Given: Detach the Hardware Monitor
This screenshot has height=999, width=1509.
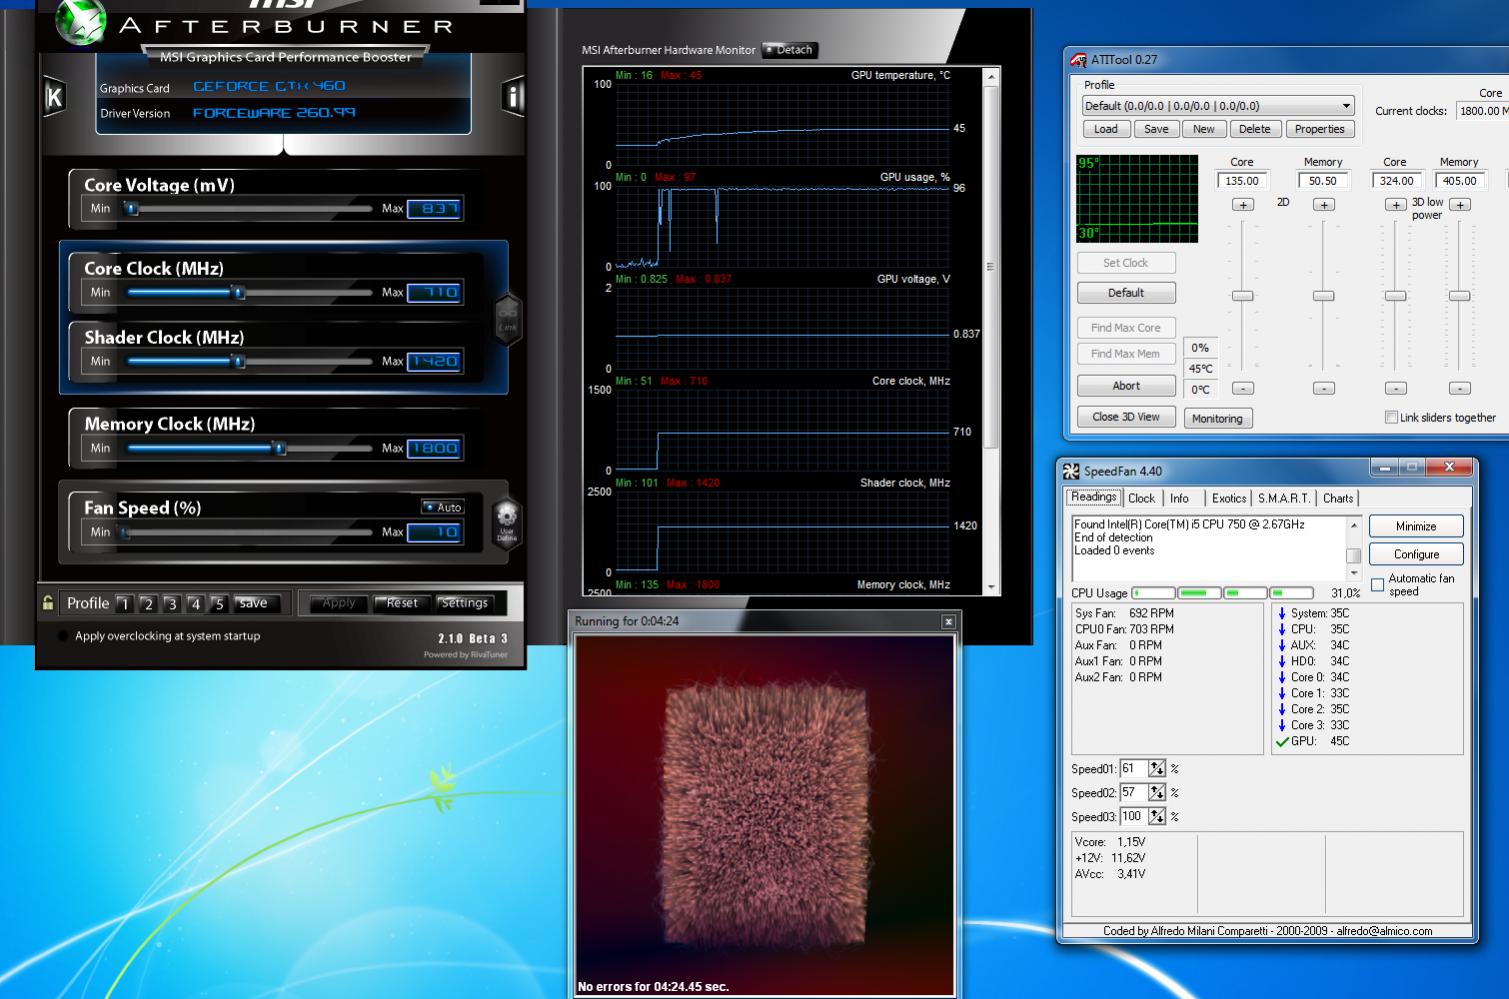Looking at the screenshot, I should click(789, 50).
